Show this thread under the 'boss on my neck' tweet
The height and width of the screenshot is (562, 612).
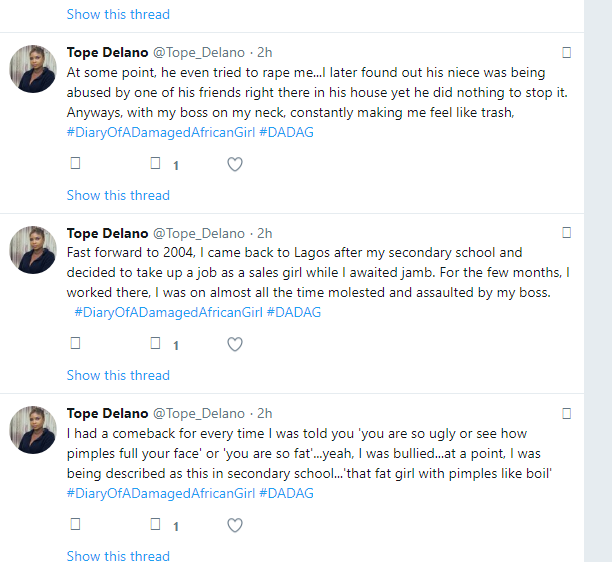(x=118, y=195)
